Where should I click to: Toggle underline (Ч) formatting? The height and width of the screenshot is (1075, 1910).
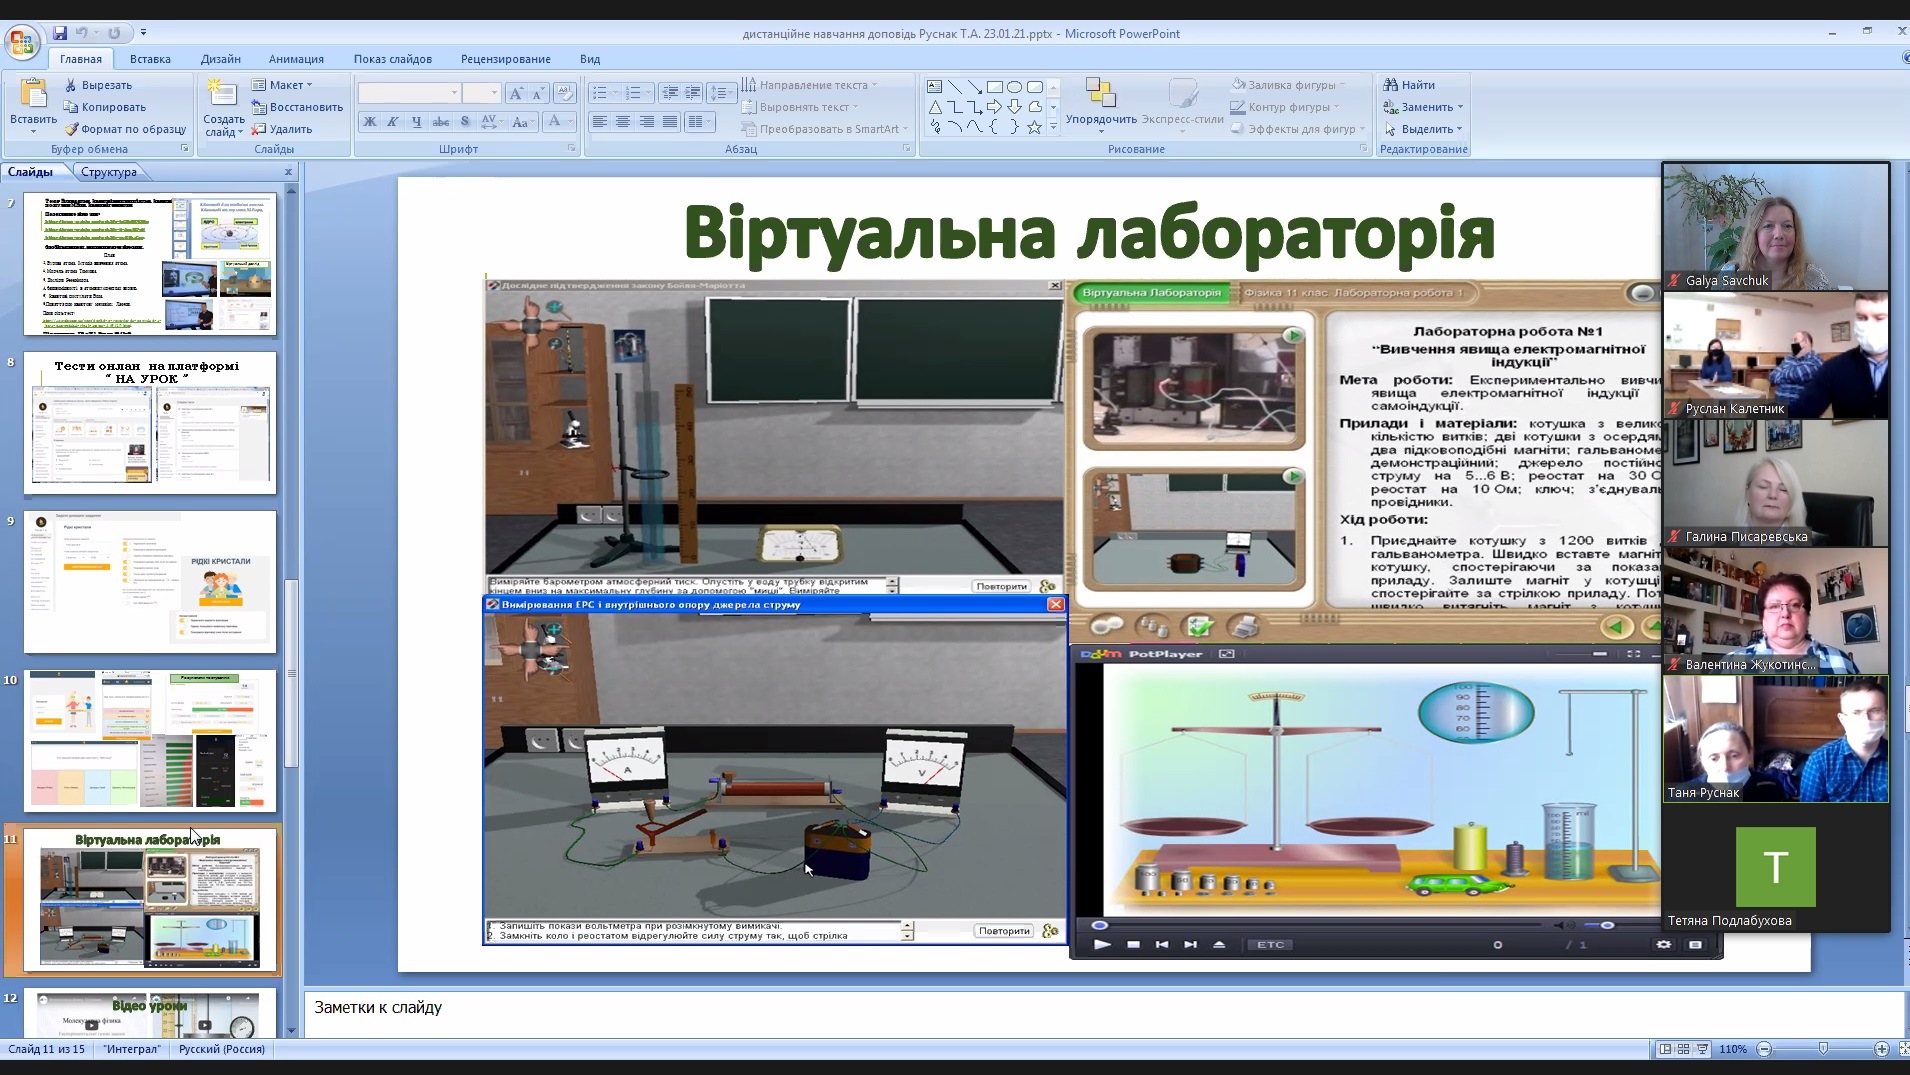(417, 122)
